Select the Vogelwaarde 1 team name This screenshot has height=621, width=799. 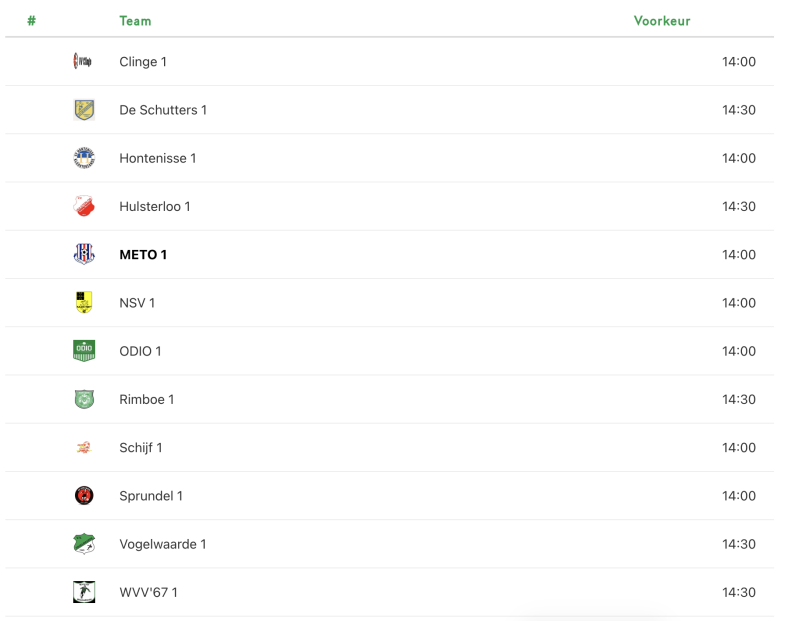[x=163, y=544]
